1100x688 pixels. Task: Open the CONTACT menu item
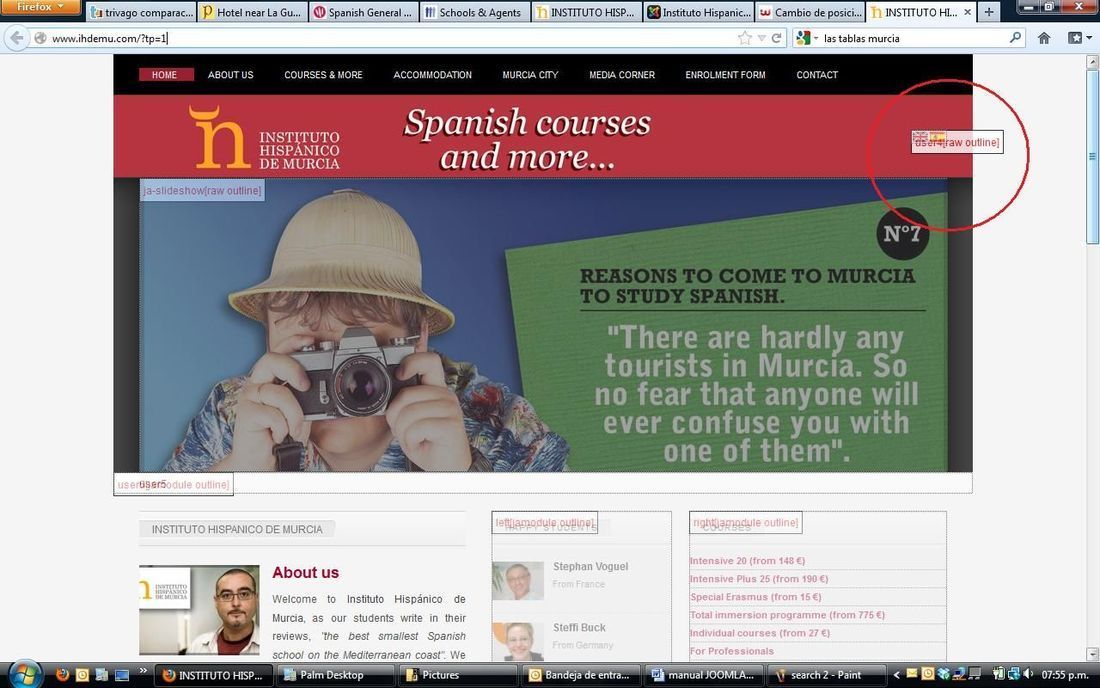(817, 75)
